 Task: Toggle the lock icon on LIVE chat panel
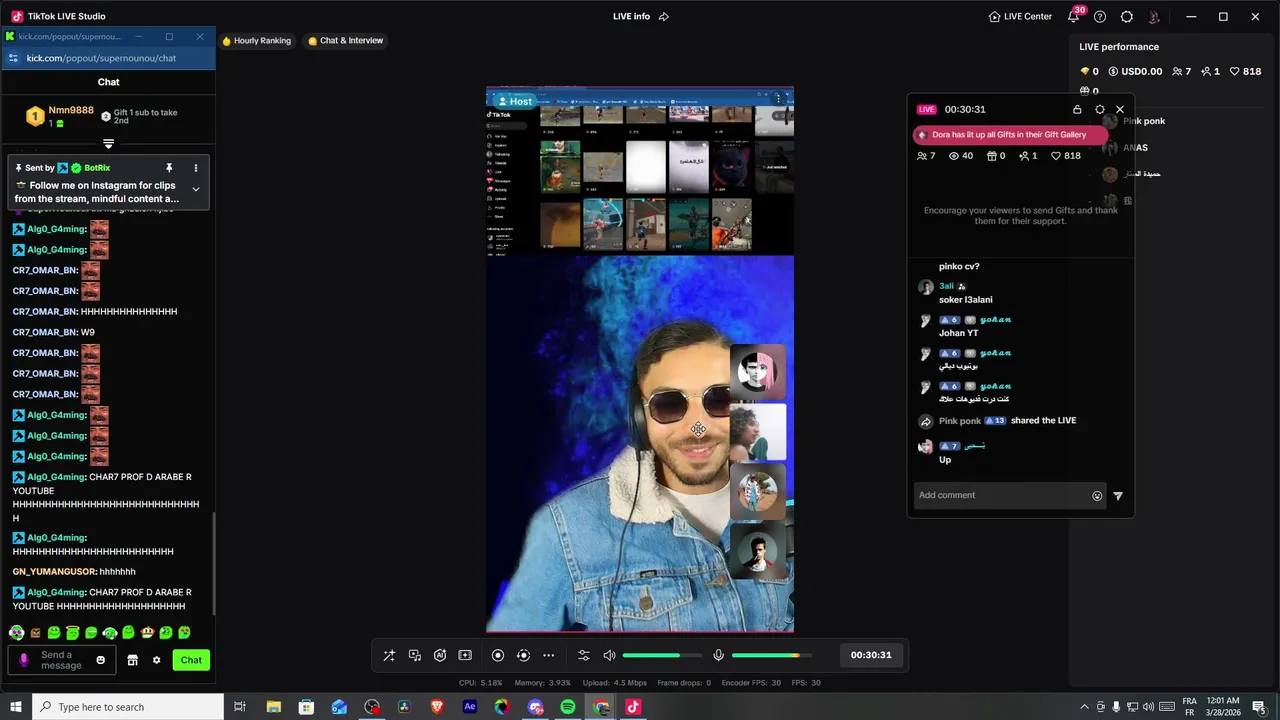pos(1077,109)
